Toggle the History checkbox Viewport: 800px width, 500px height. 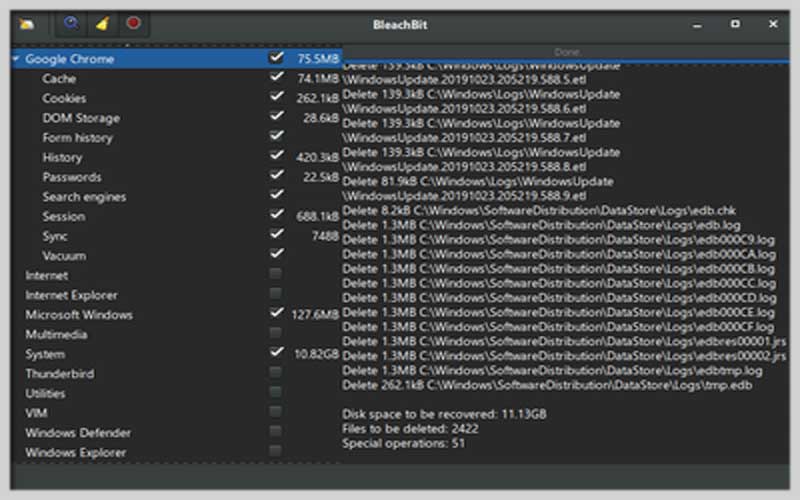(x=276, y=155)
